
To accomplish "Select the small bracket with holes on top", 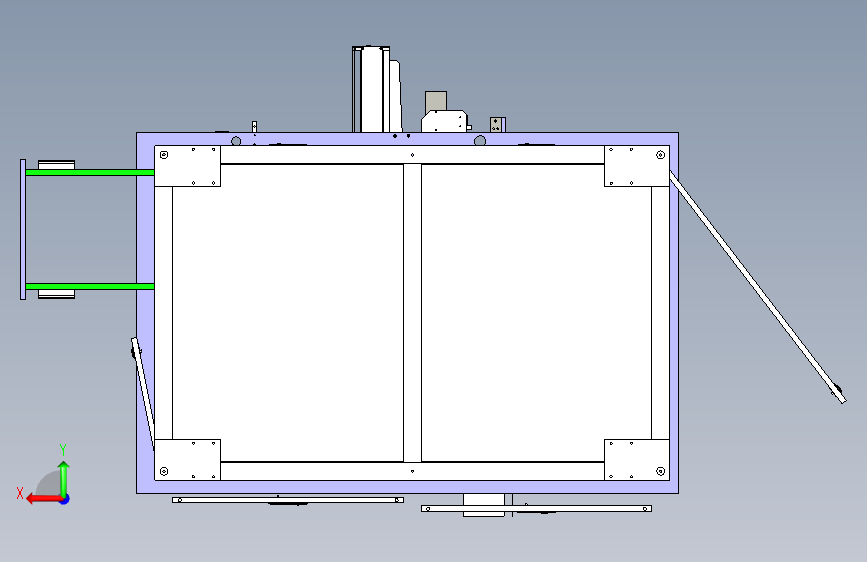I will tap(497, 124).
